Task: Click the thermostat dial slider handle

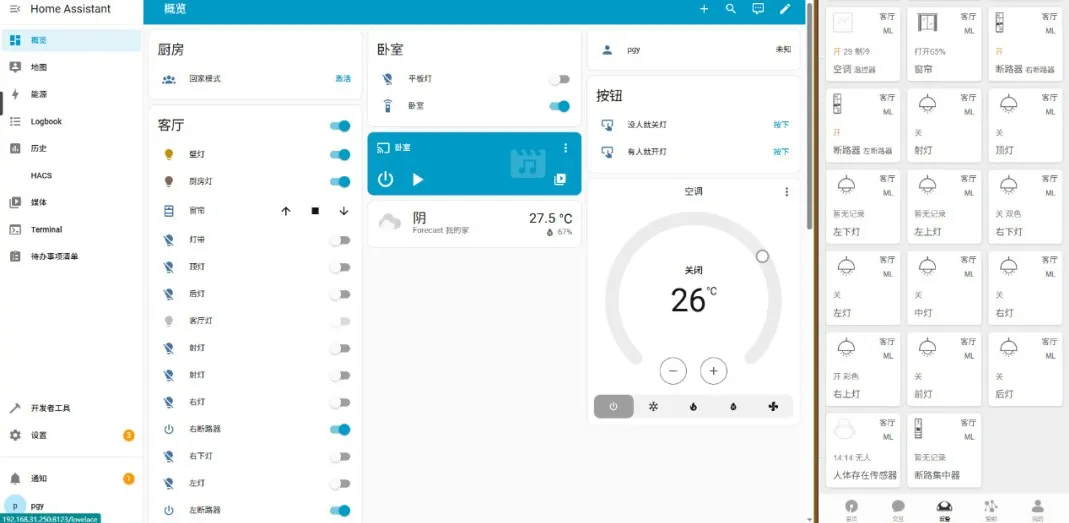Action: click(x=762, y=257)
